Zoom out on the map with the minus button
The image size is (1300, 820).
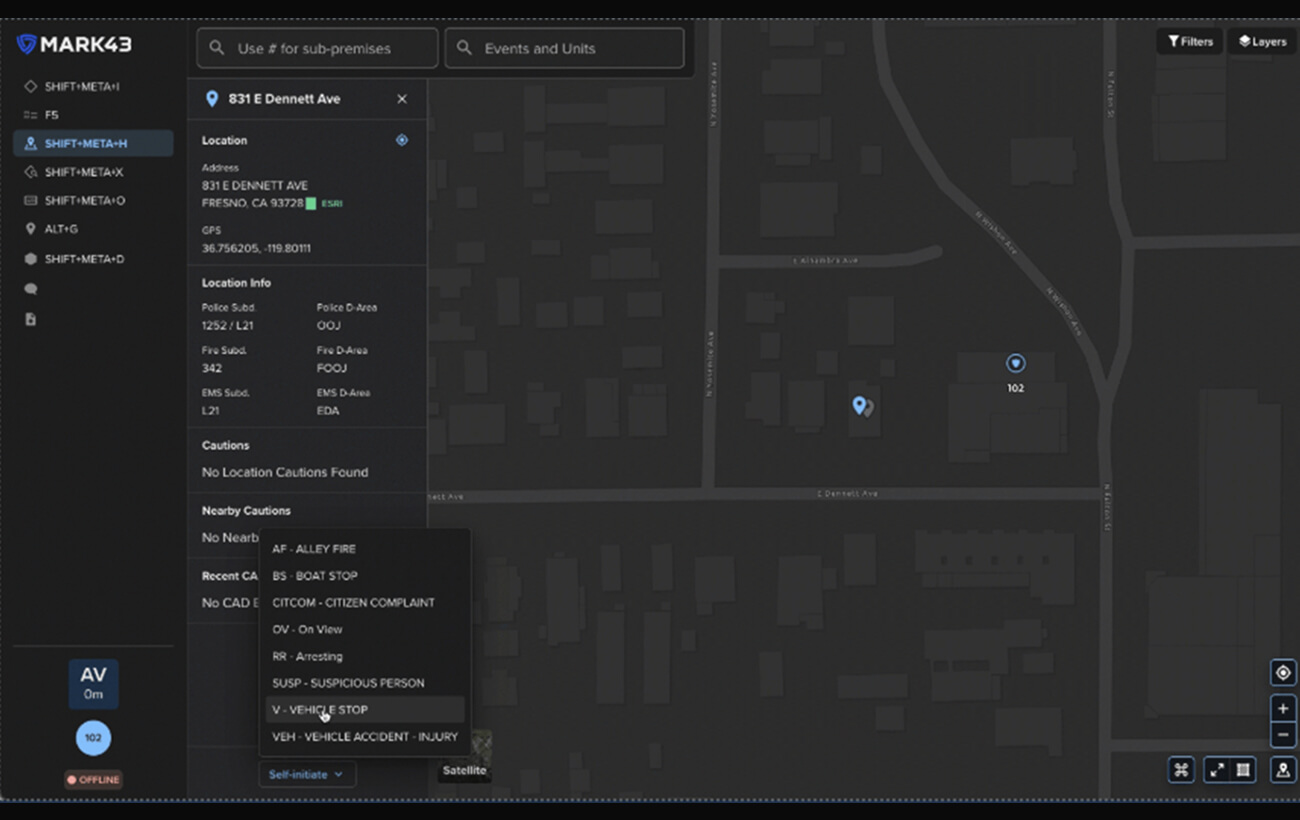pos(1283,734)
